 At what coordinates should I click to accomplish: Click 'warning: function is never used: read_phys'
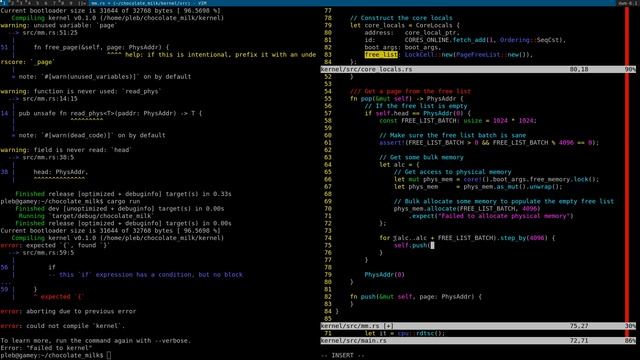point(81,91)
